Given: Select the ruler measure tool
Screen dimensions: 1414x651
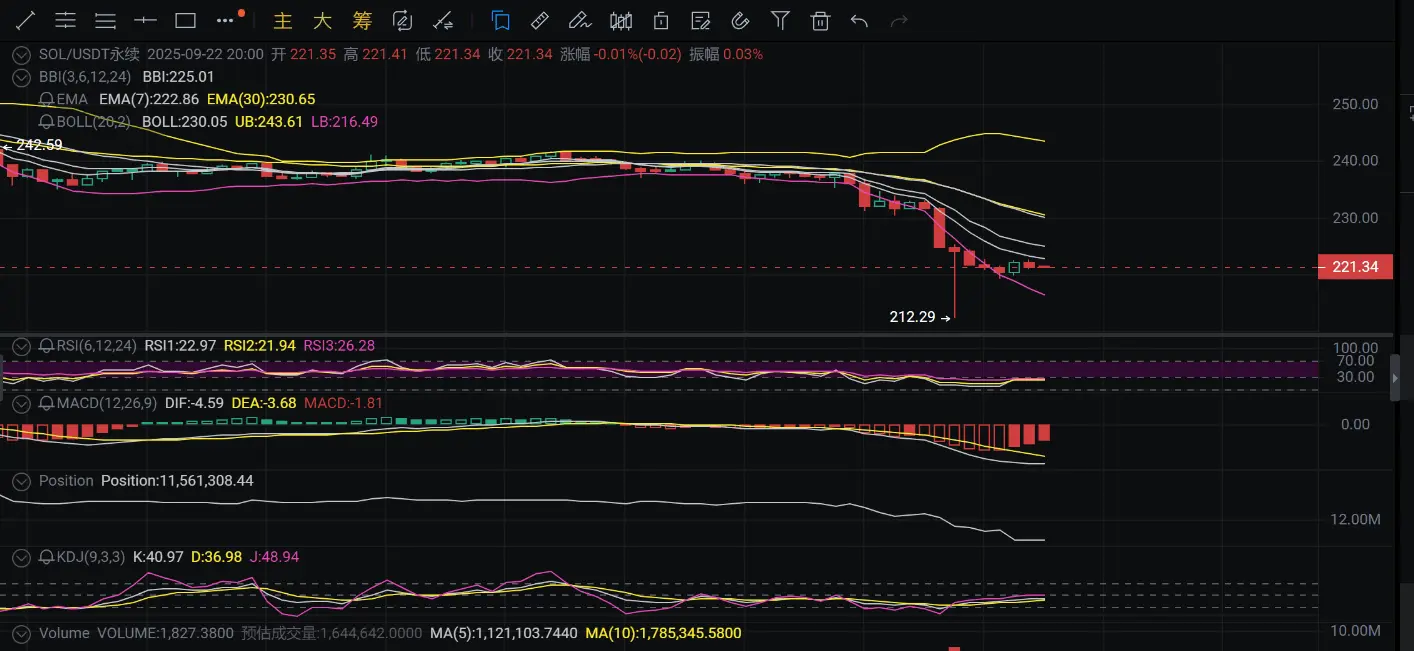Looking at the screenshot, I should 540,20.
